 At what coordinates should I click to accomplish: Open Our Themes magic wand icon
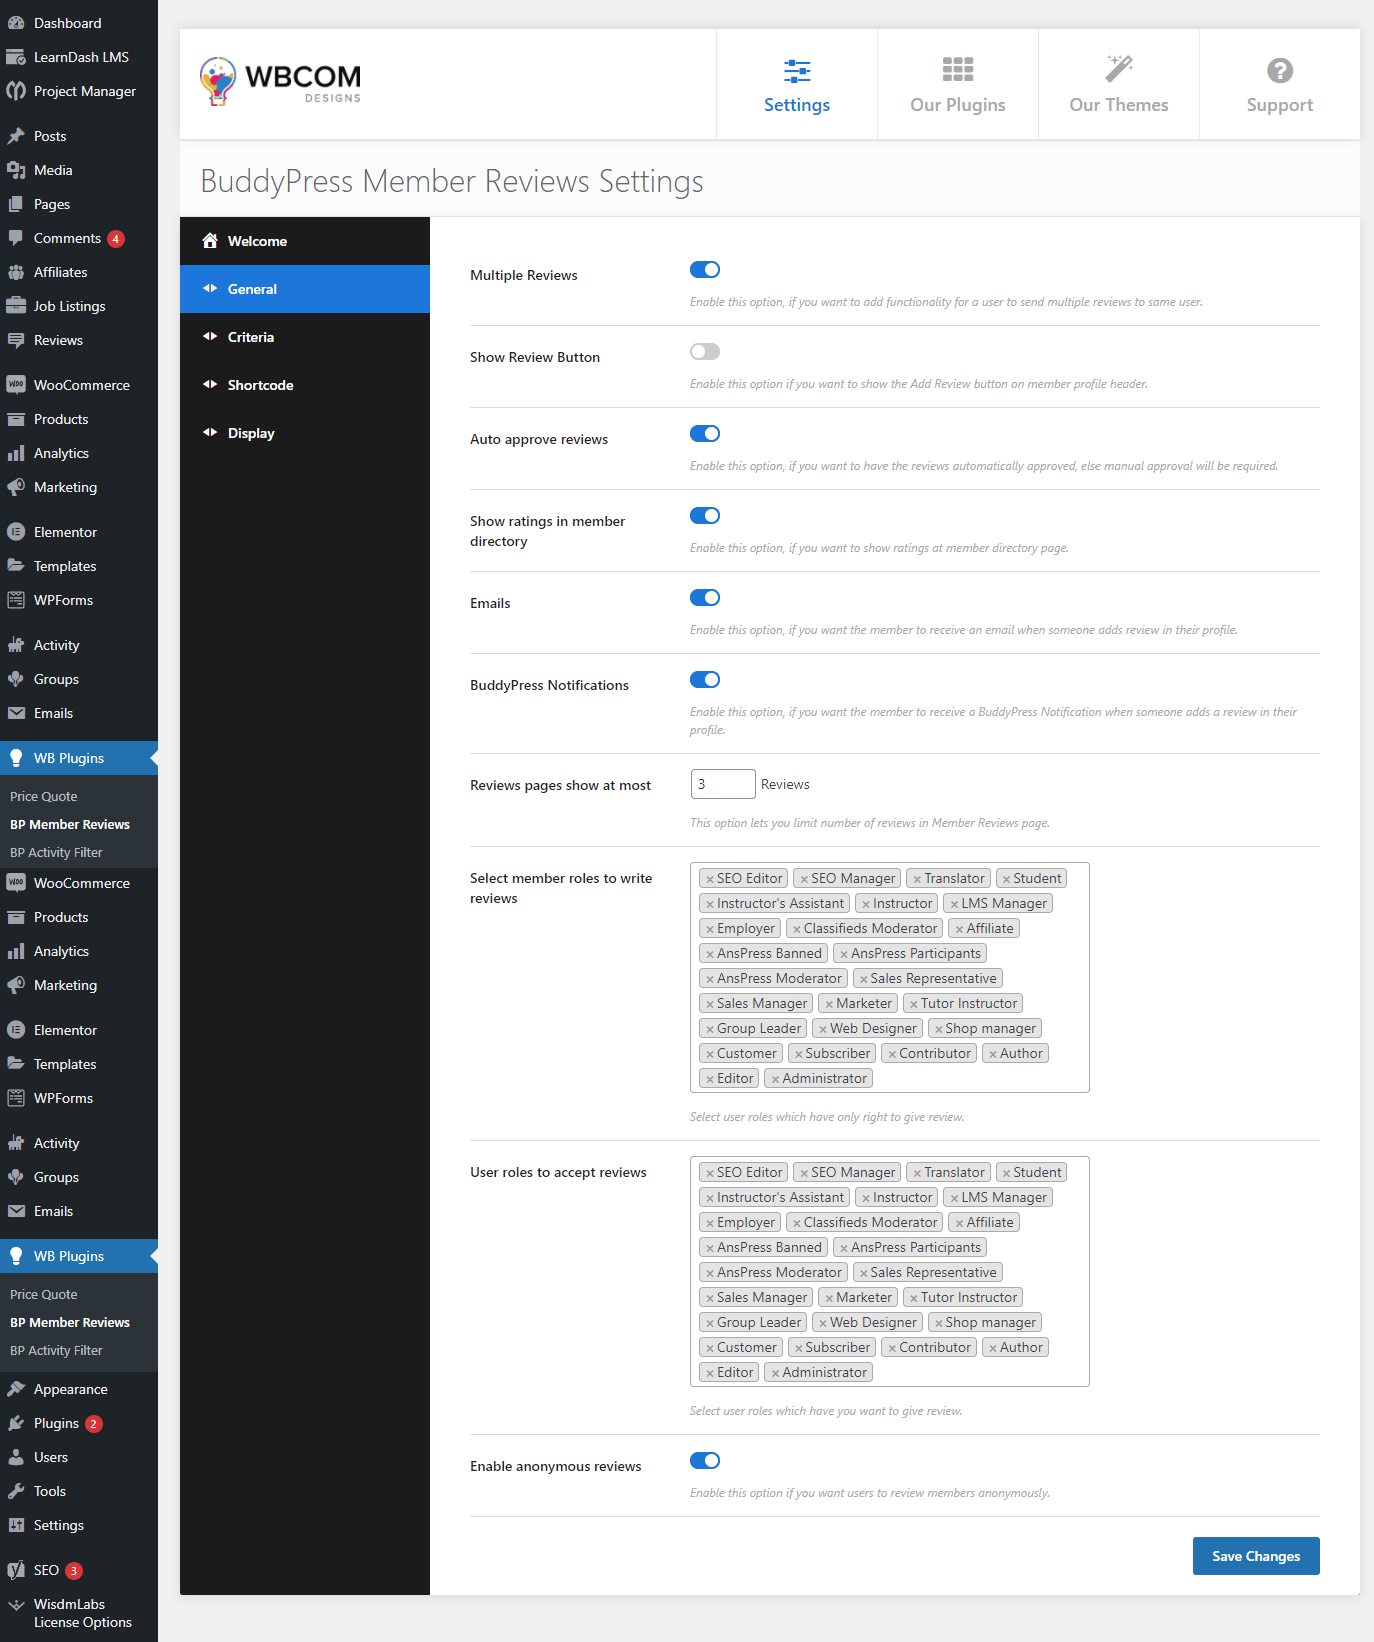tap(1118, 69)
